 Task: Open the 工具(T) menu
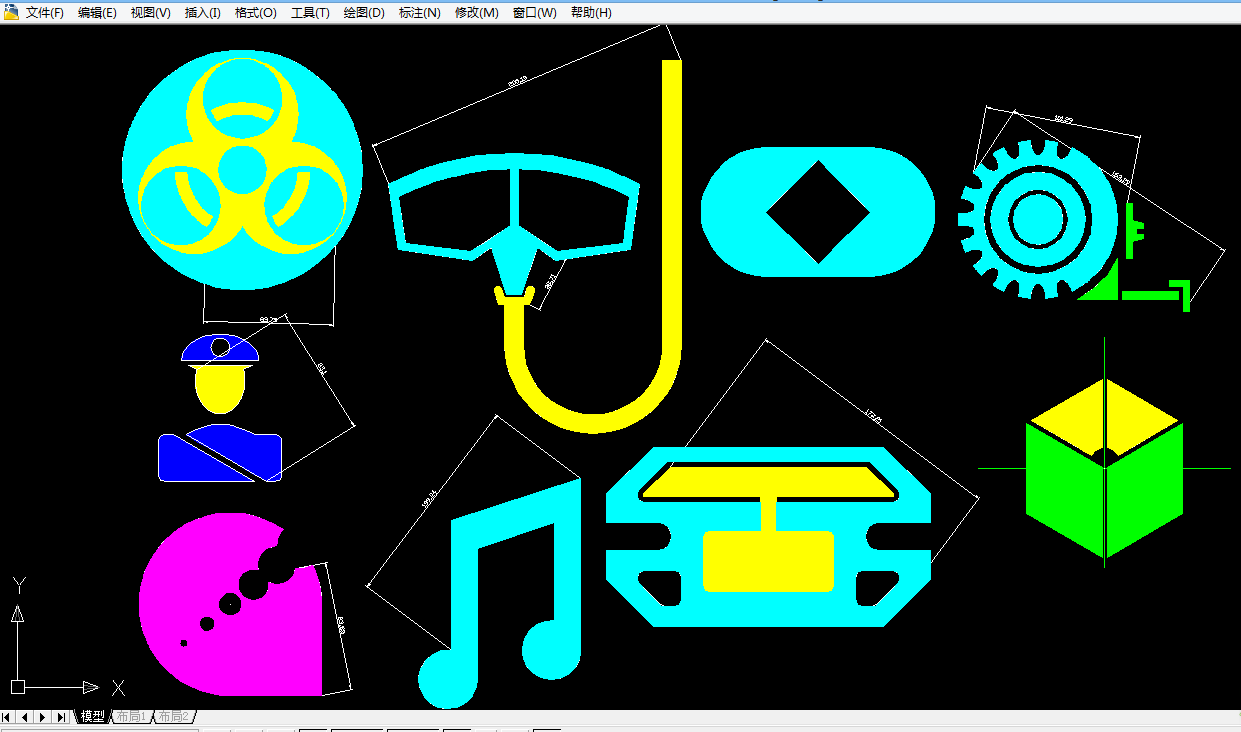(310, 13)
